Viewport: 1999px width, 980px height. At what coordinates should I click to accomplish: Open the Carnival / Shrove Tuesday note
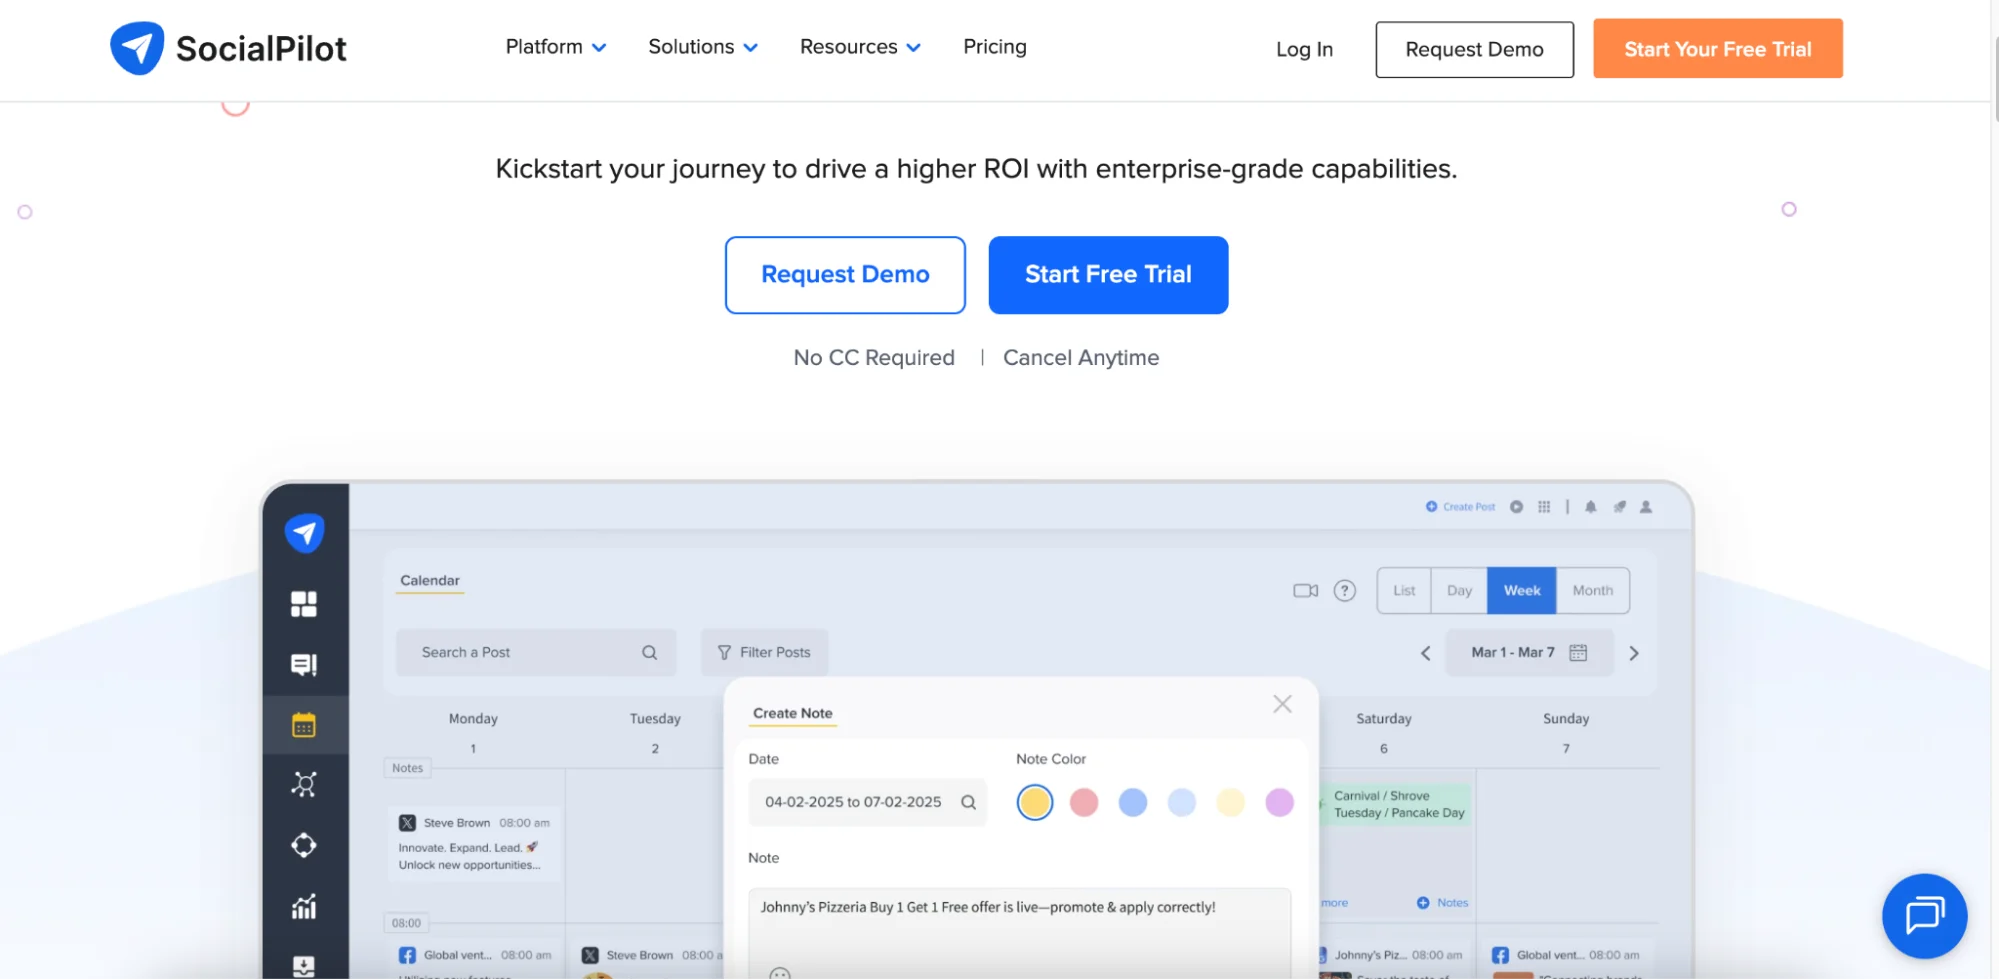pos(1396,805)
